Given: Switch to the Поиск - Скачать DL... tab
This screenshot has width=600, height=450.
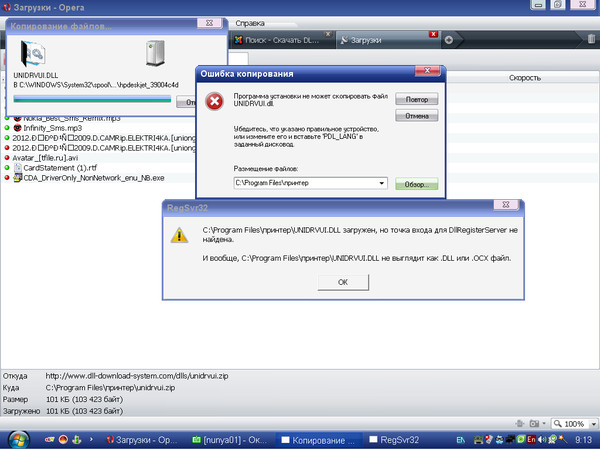Looking at the screenshot, I should [281, 40].
